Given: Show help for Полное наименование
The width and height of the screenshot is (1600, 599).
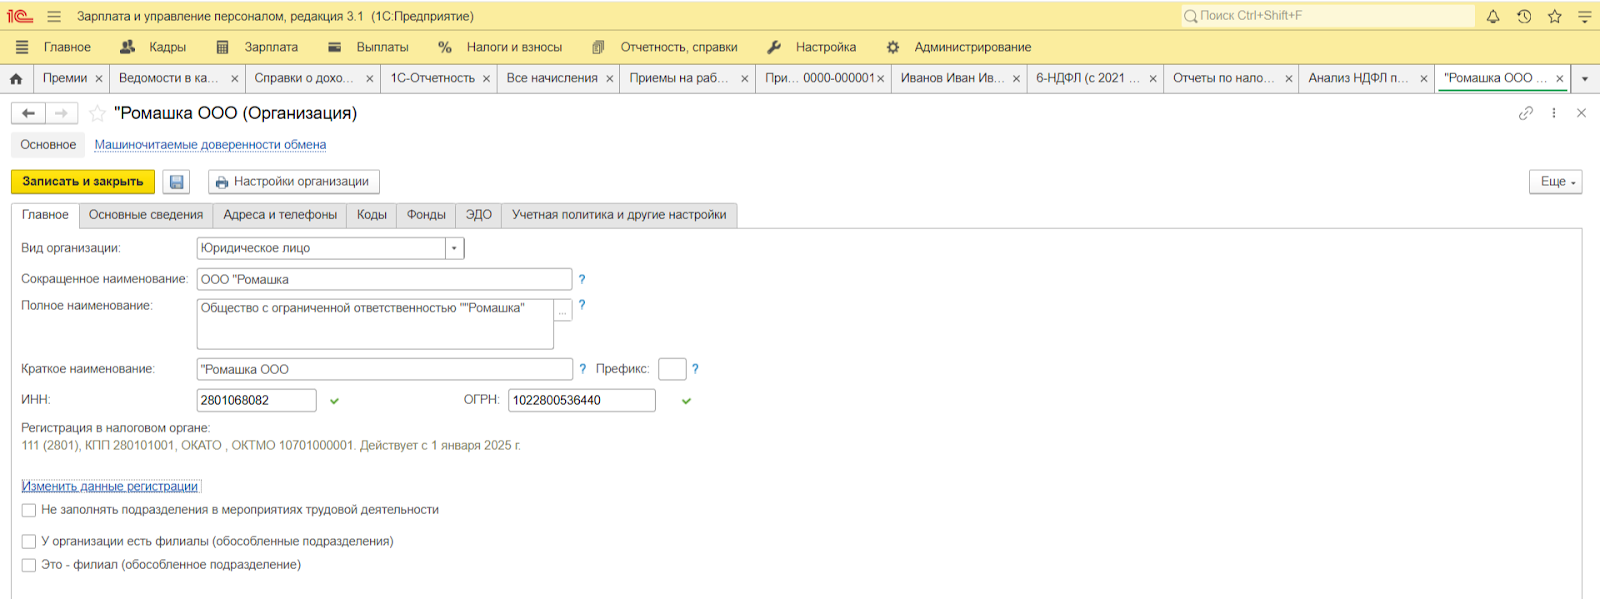Looking at the screenshot, I should point(582,304).
